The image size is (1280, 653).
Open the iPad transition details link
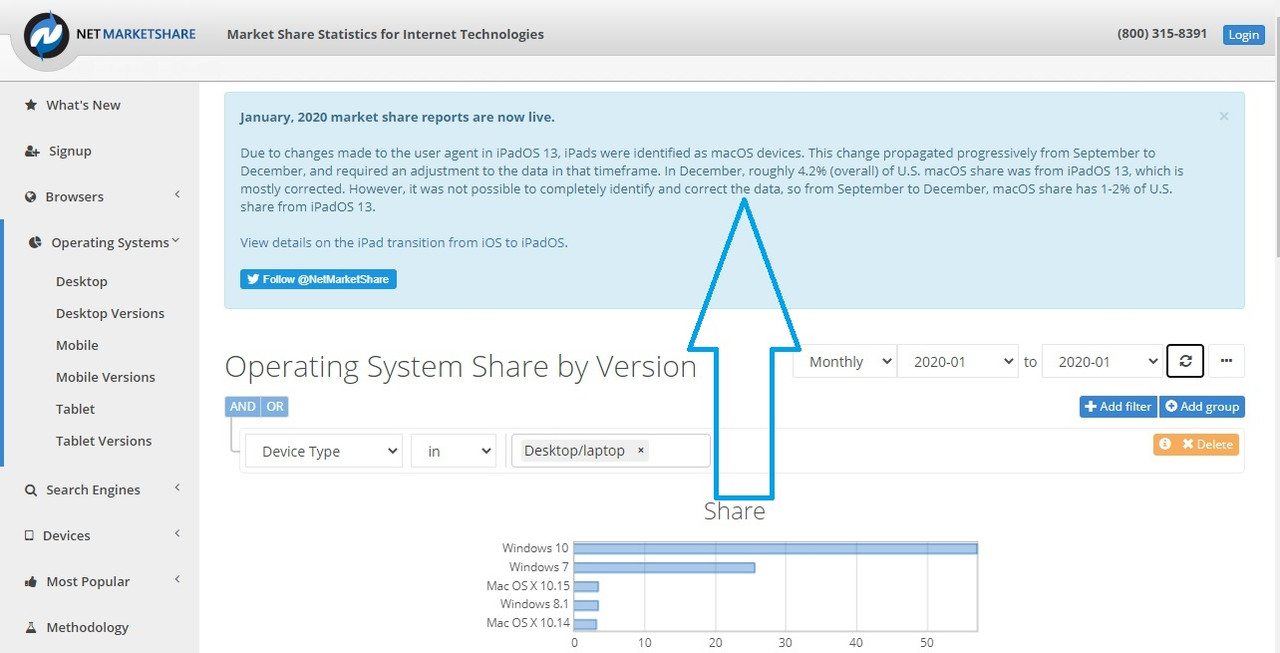click(404, 243)
